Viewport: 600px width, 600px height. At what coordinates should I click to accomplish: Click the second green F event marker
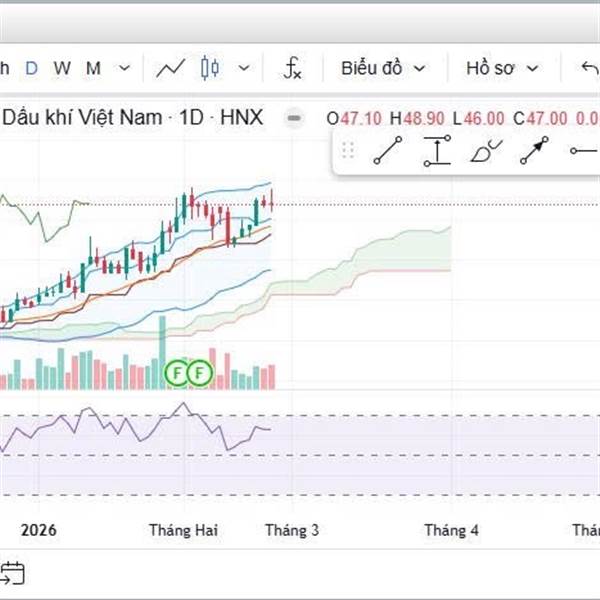[199, 372]
